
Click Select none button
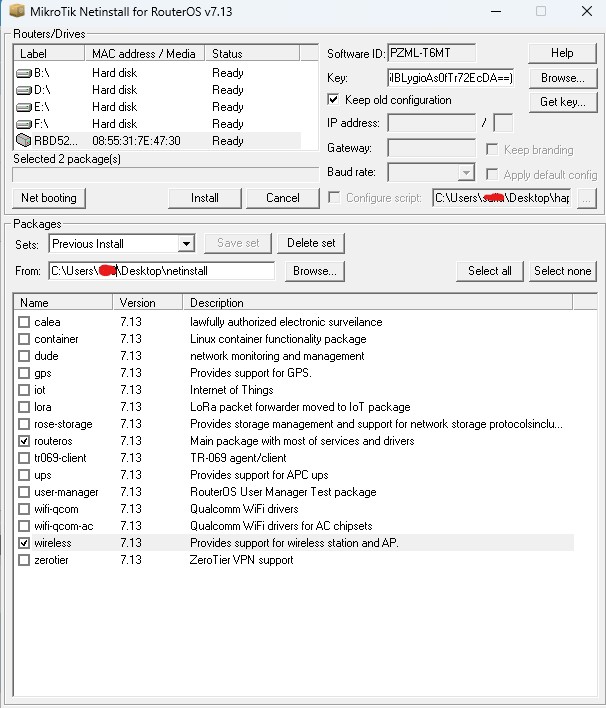(x=563, y=271)
